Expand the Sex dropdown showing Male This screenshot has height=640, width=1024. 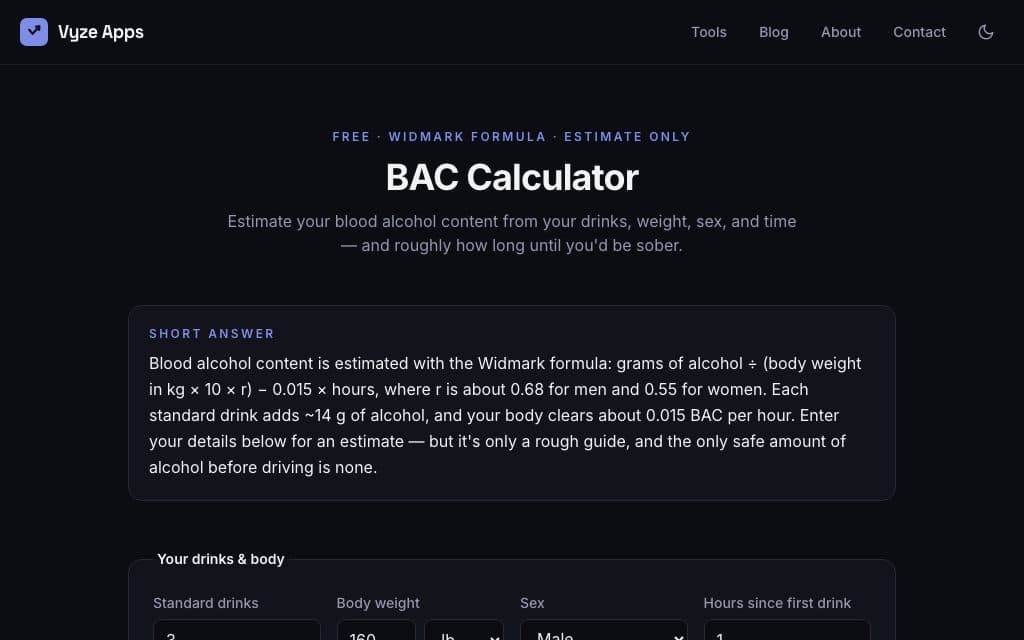[603, 631]
